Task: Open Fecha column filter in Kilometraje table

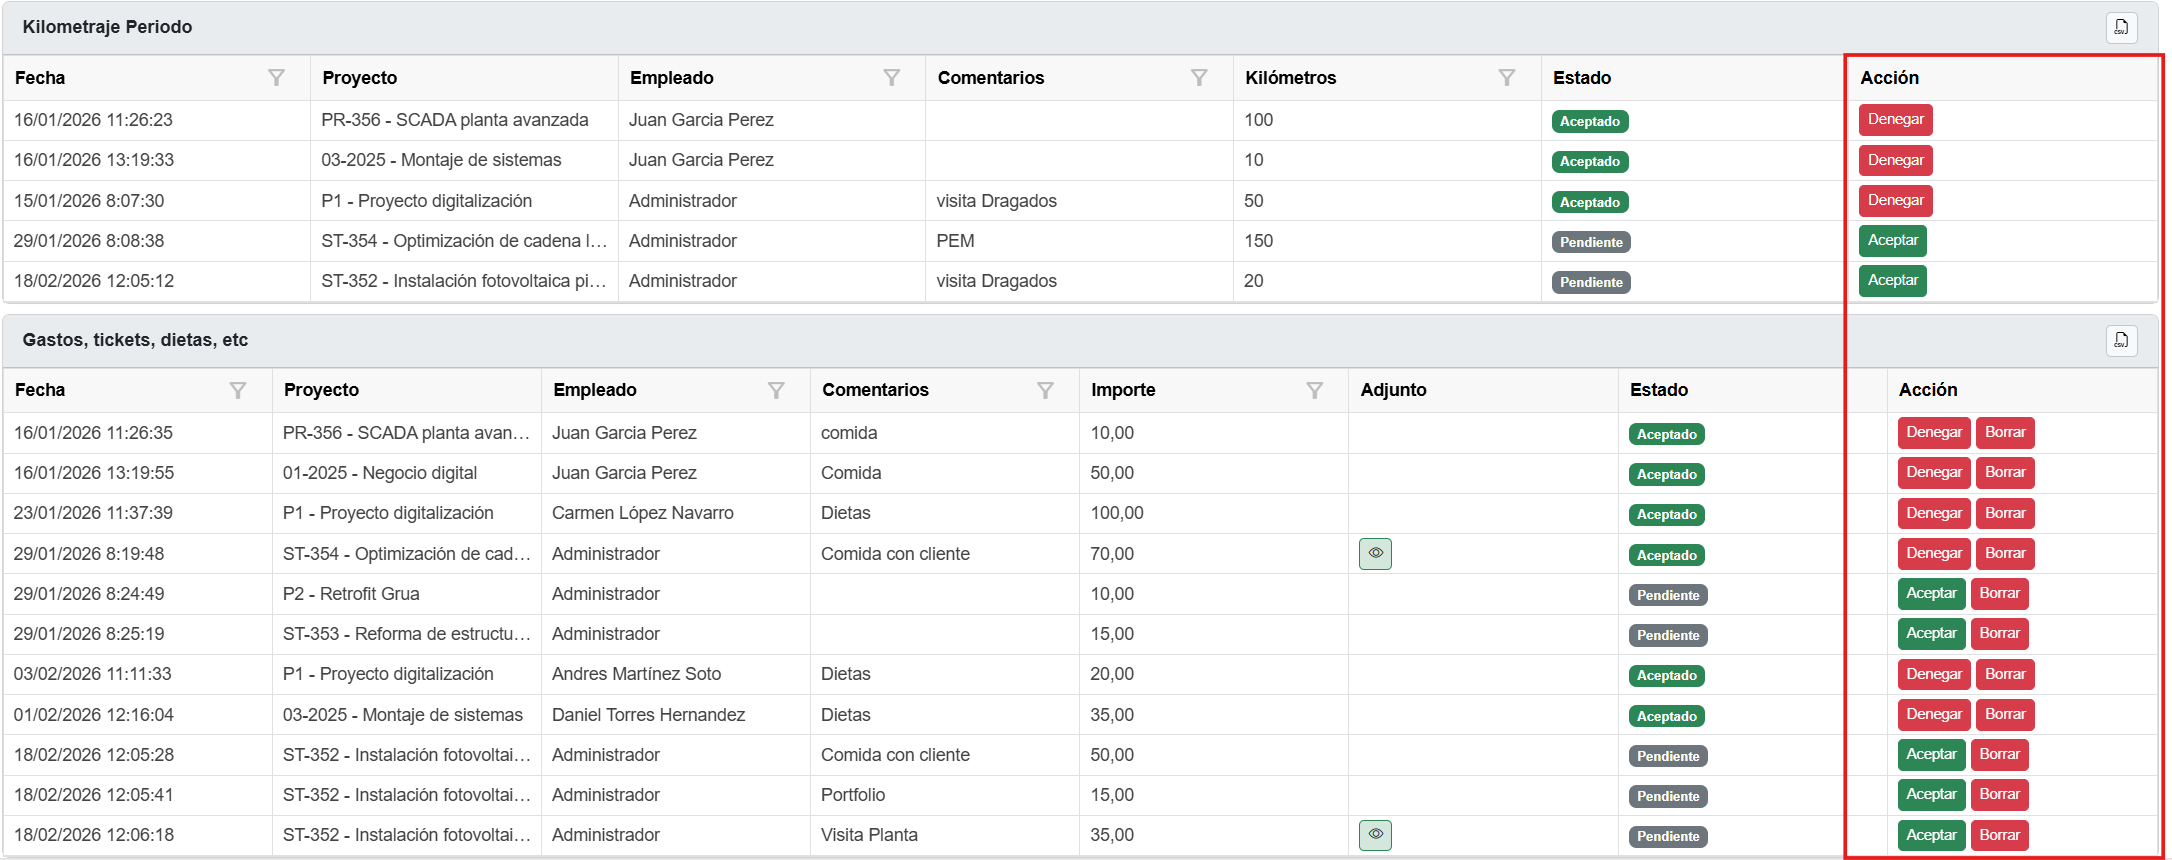Action: [277, 78]
